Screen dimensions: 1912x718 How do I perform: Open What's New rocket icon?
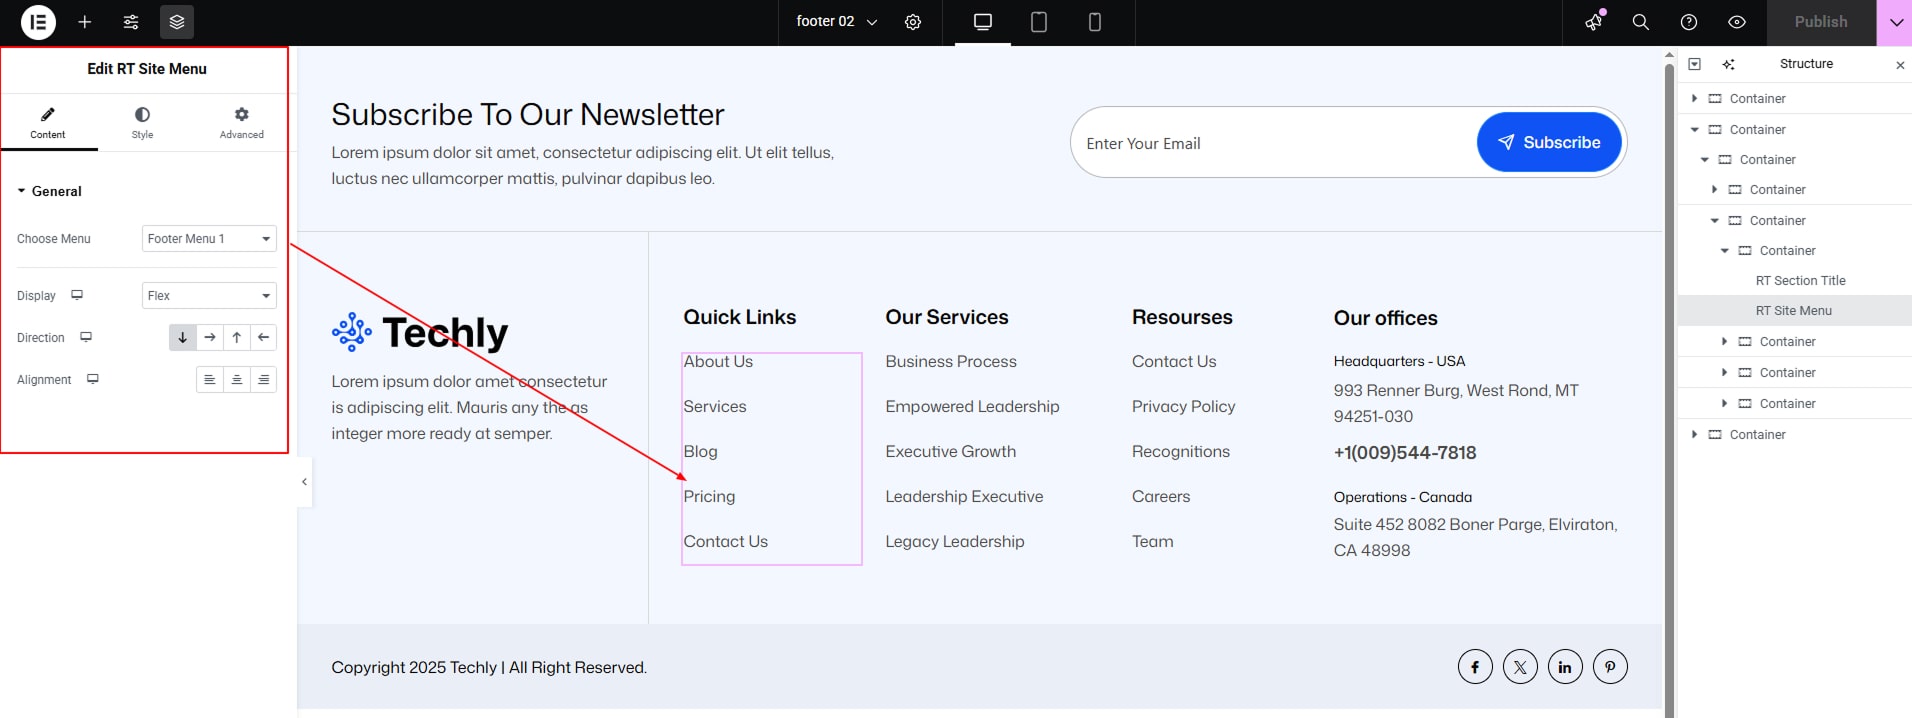coord(1594,22)
